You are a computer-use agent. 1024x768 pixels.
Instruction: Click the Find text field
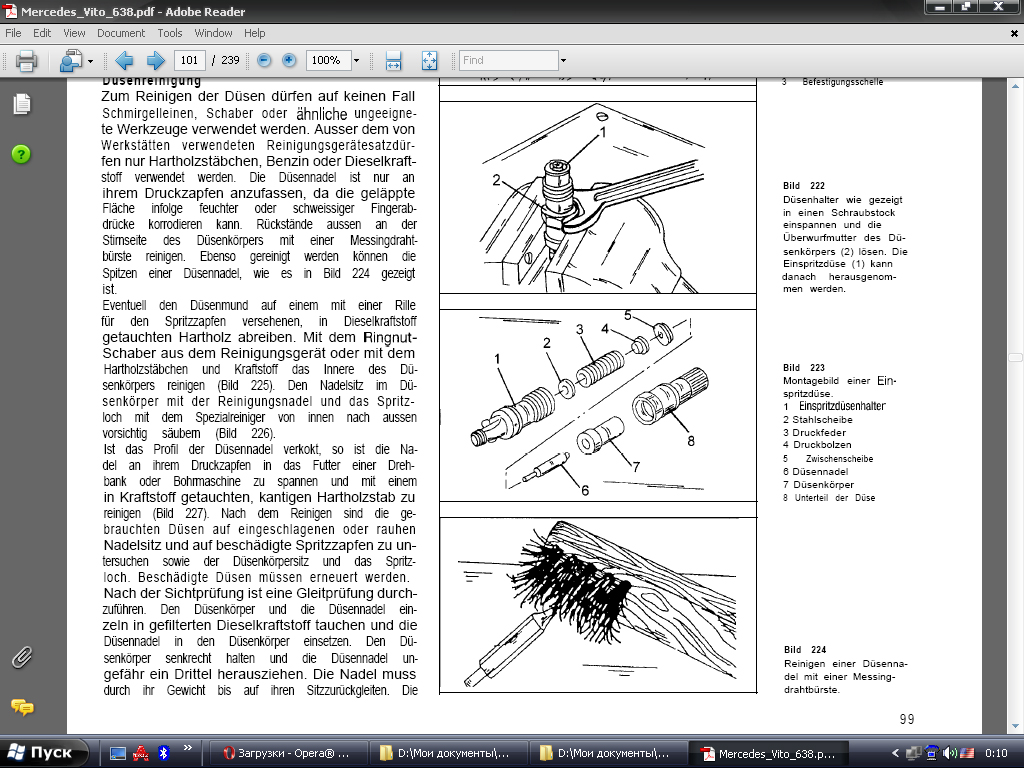click(x=509, y=61)
